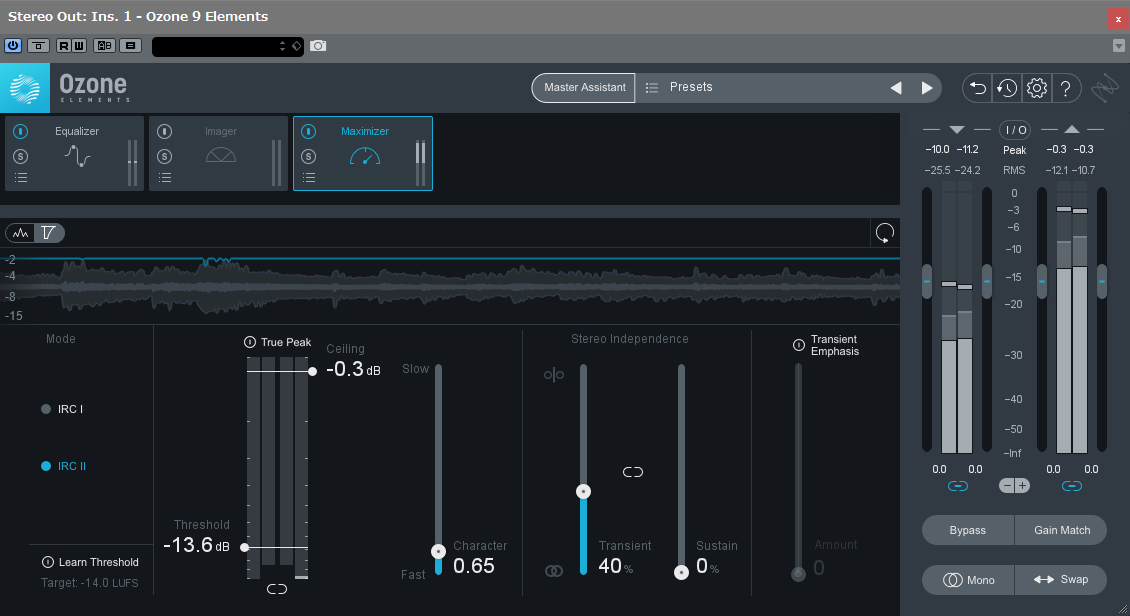This screenshot has height=616, width=1130.
Task: Click the Write automation W button
Action: click(79, 45)
